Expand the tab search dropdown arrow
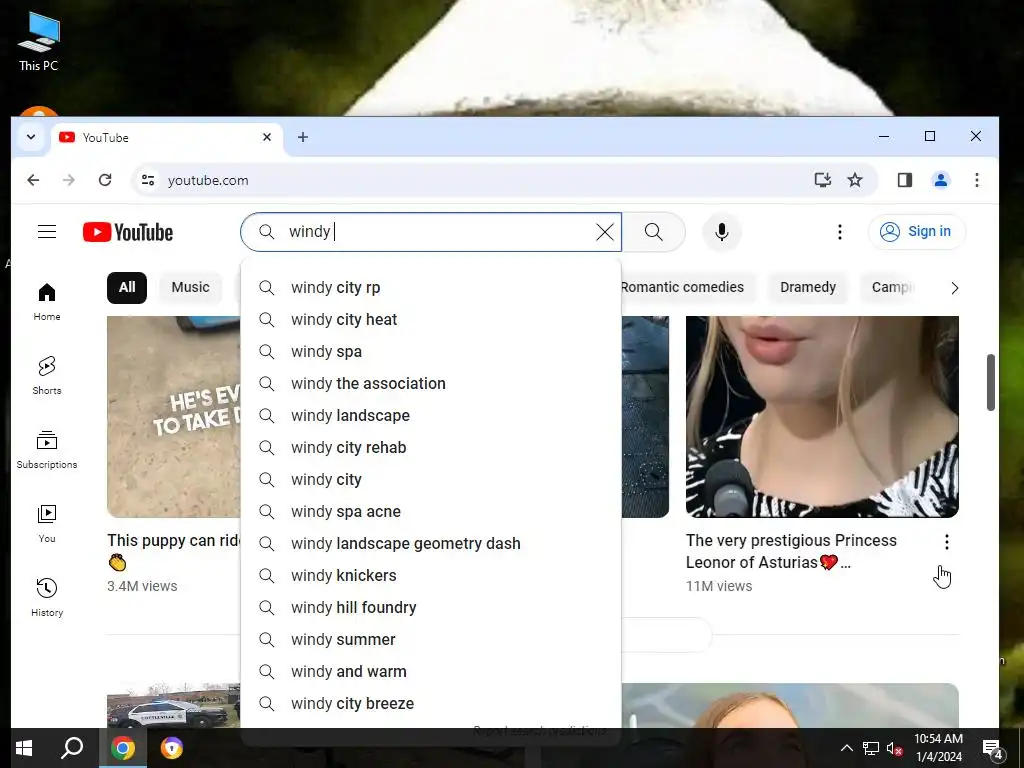Screen dimensions: 1024x768 [31, 137]
